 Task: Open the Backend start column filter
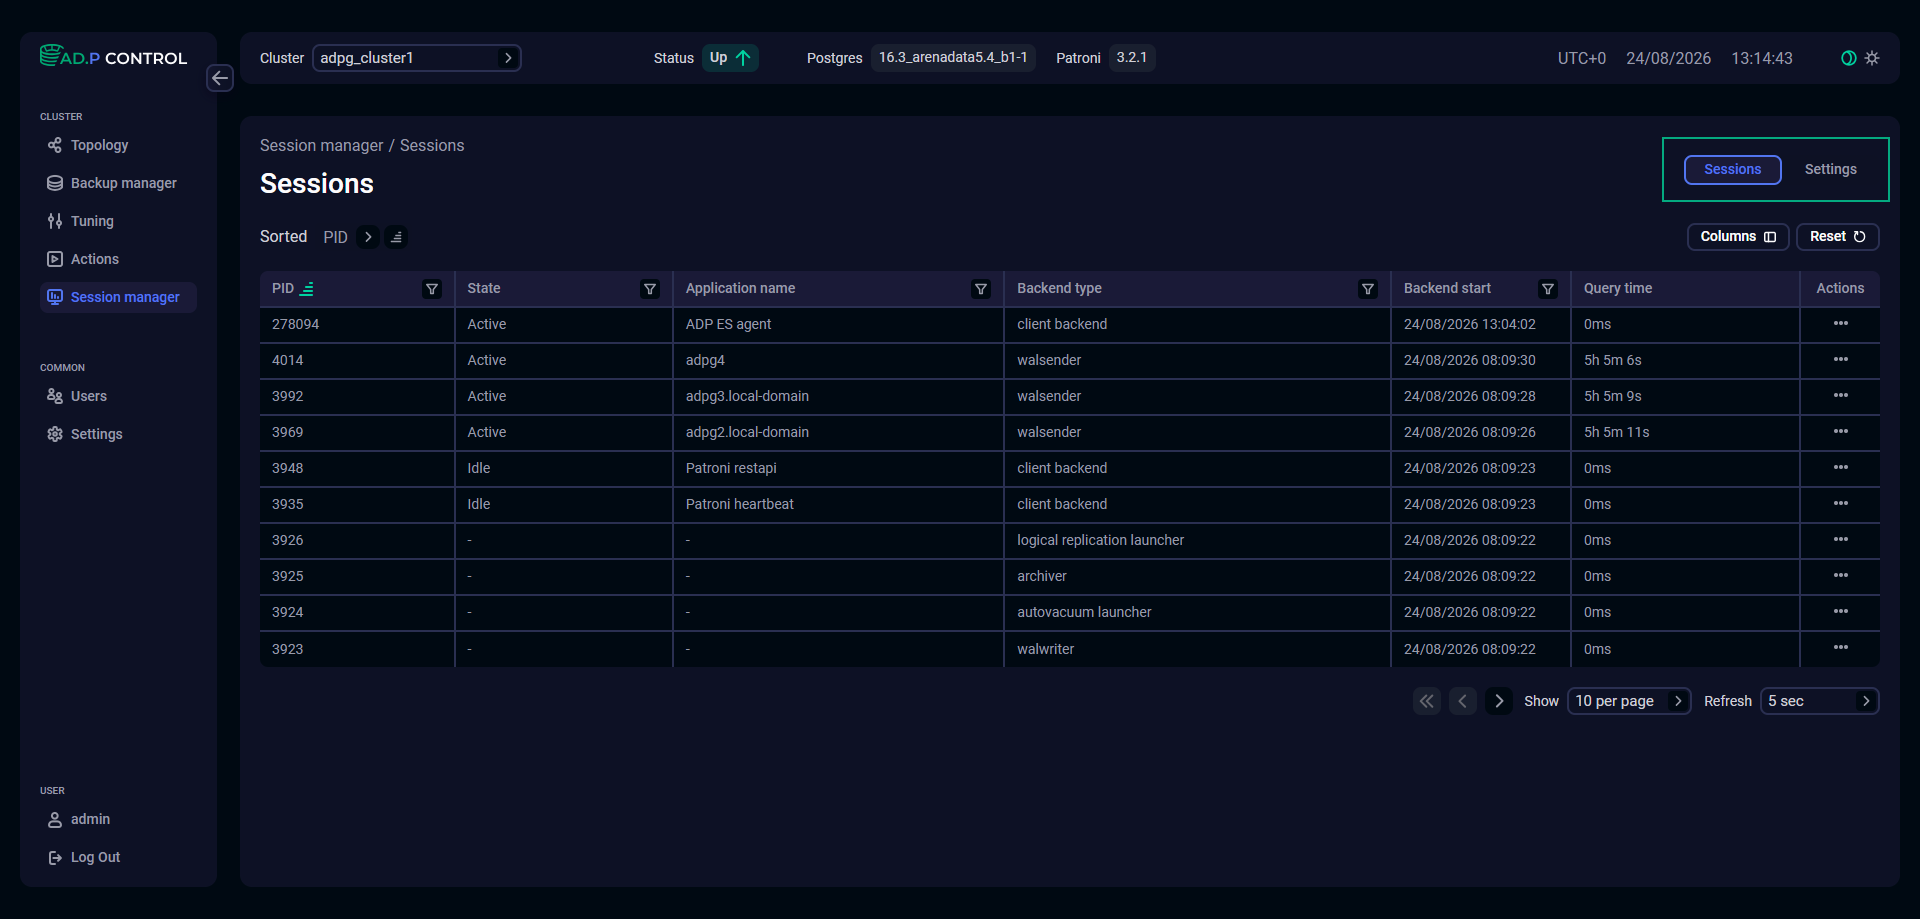pos(1548,289)
